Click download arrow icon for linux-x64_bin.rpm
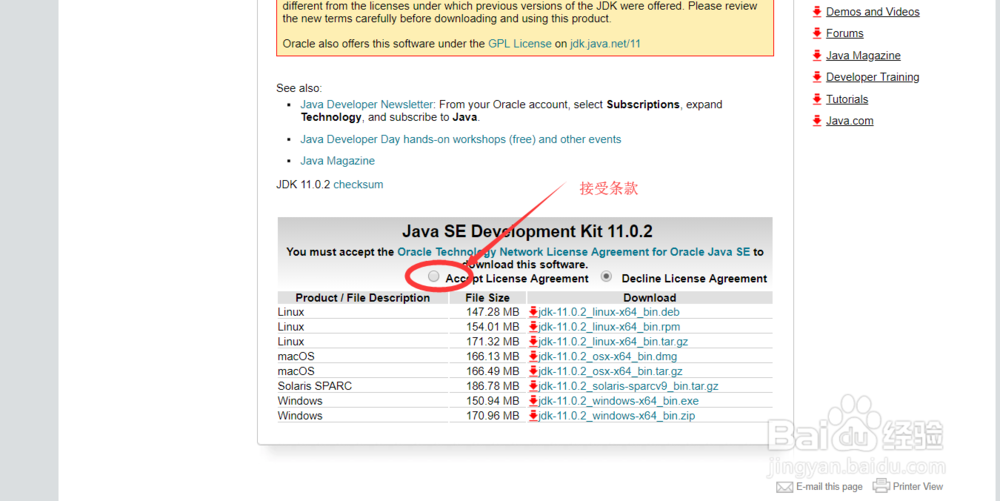 click(534, 327)
